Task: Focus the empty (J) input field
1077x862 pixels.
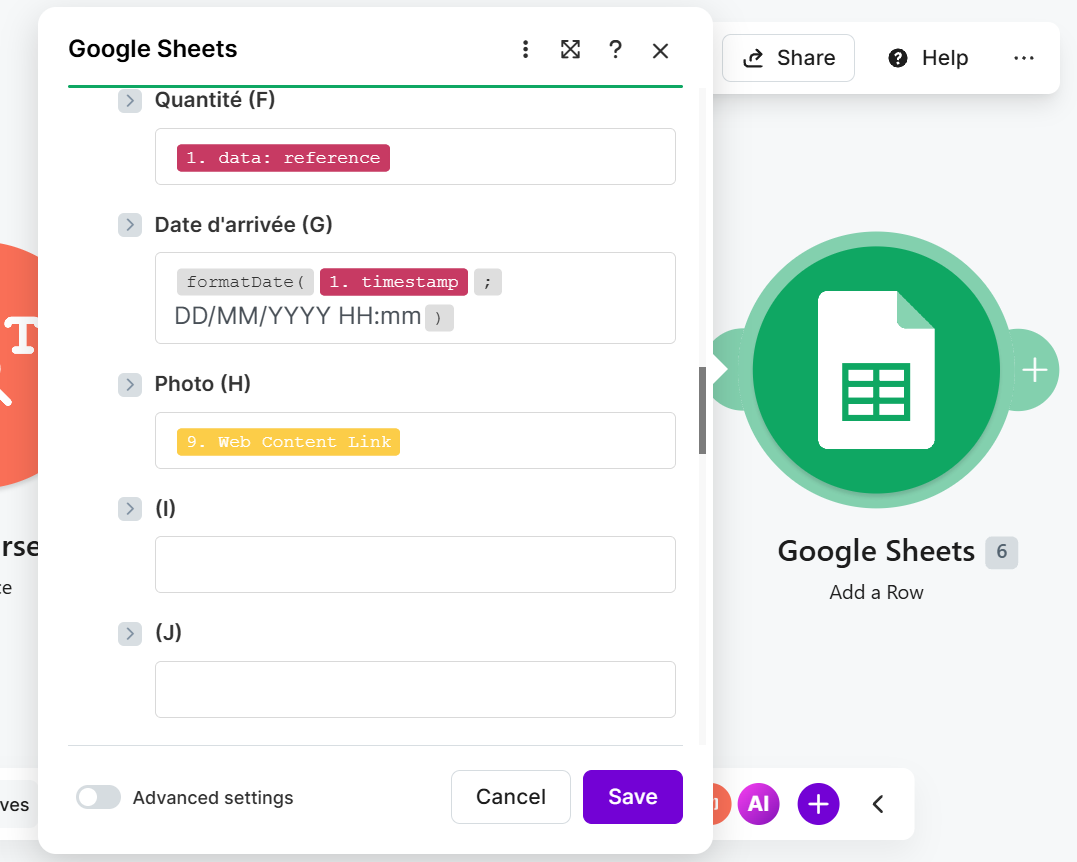Action: 416,690
